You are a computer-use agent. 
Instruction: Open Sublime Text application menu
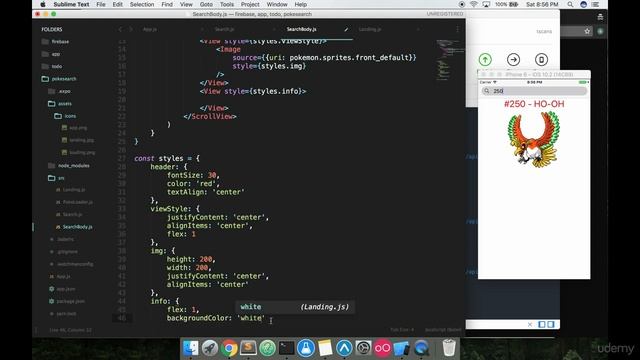point(71,4)
